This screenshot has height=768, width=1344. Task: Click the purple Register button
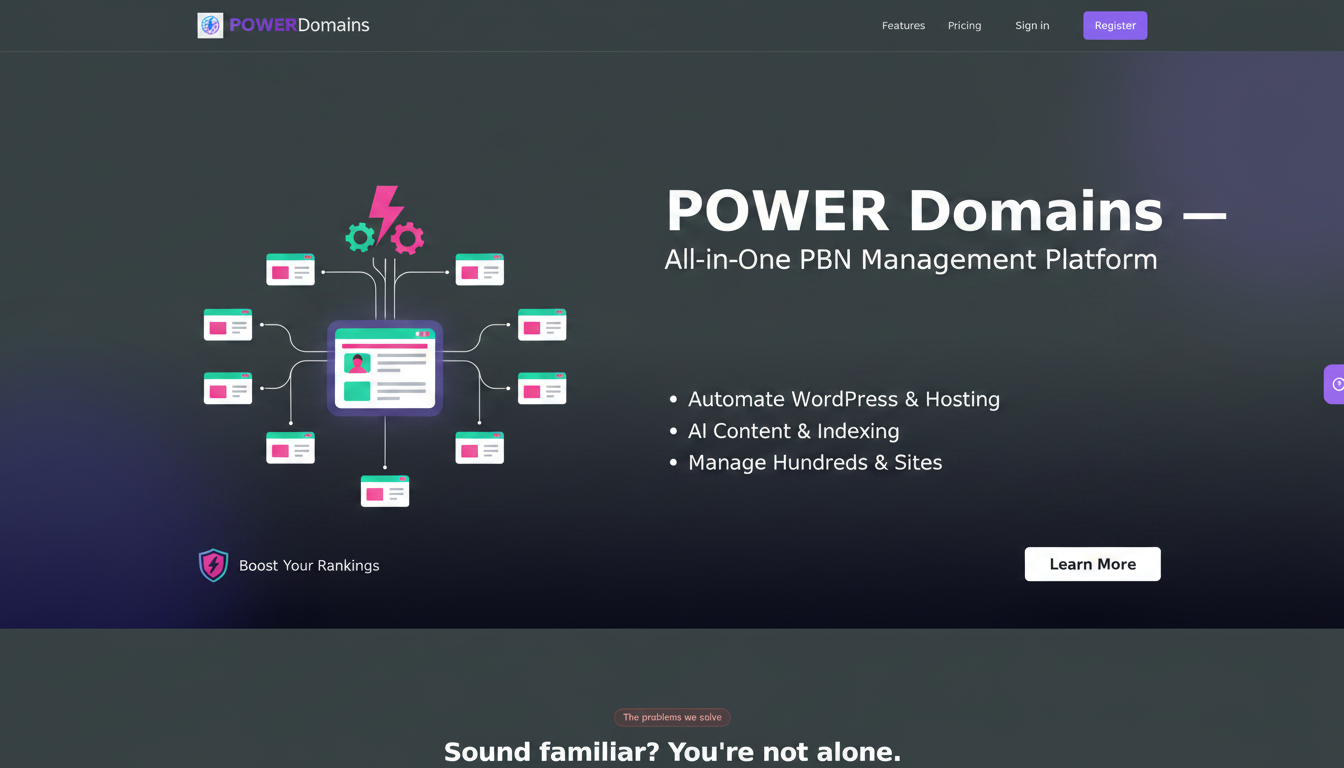point(1115,26)
